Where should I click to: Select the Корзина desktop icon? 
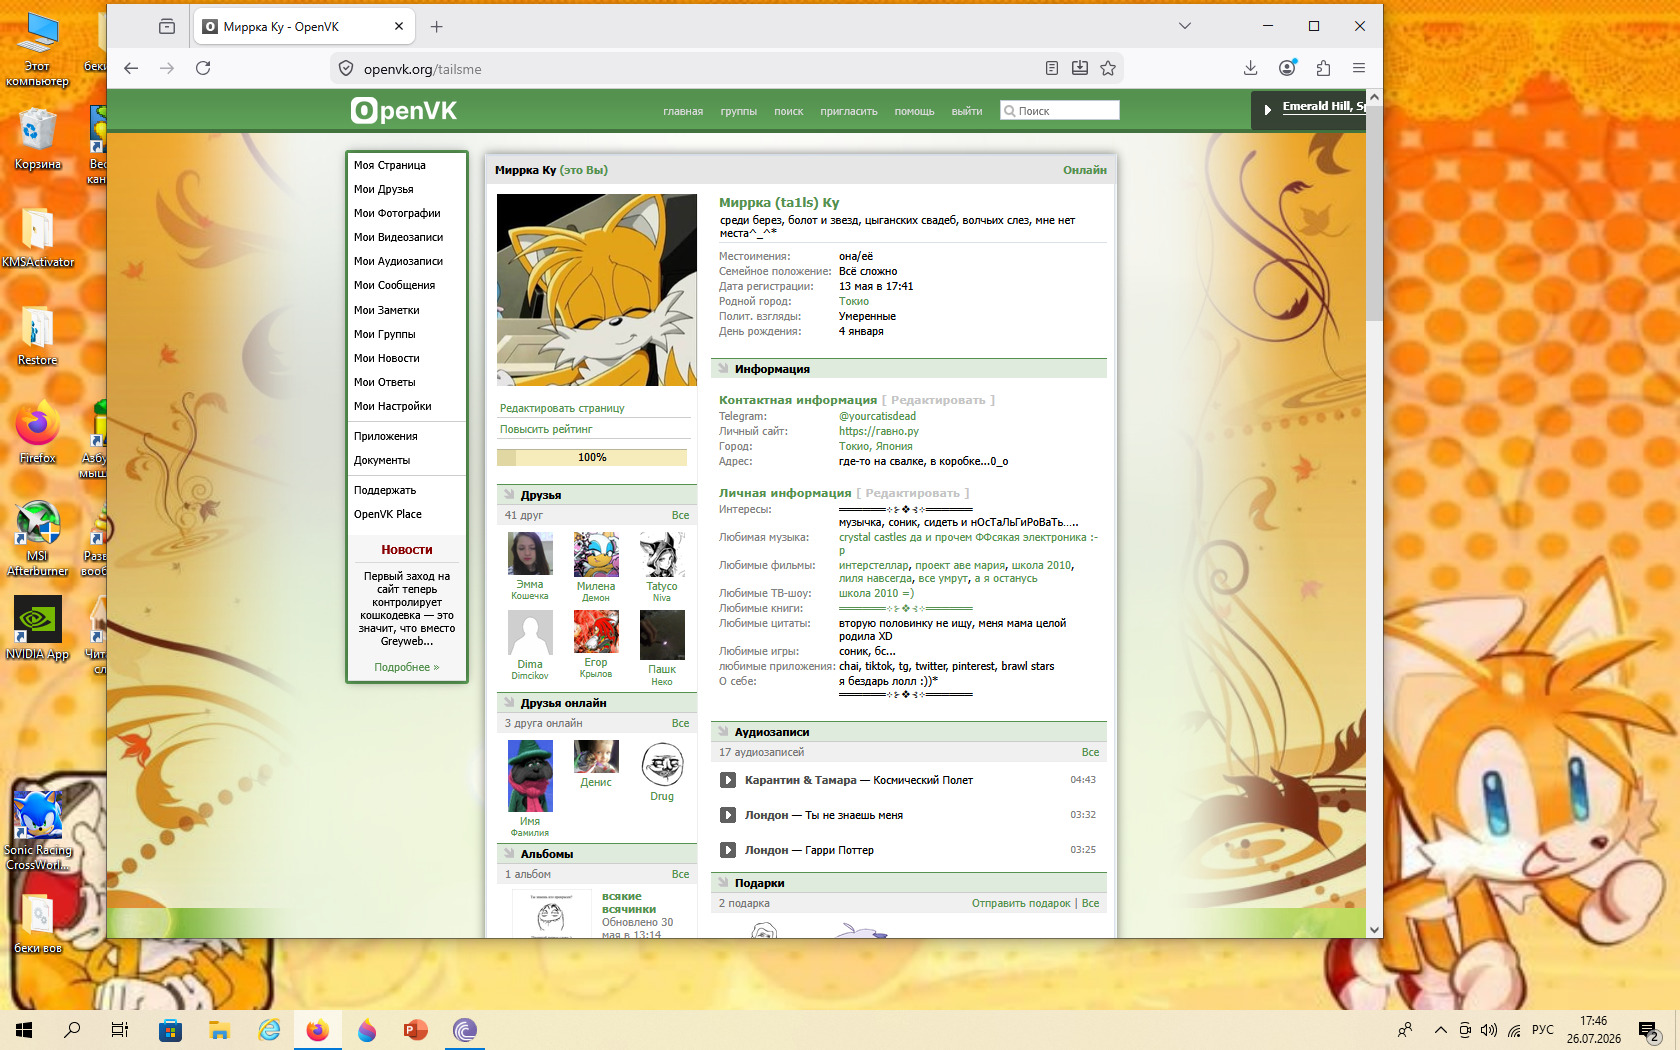click(38, 138)
